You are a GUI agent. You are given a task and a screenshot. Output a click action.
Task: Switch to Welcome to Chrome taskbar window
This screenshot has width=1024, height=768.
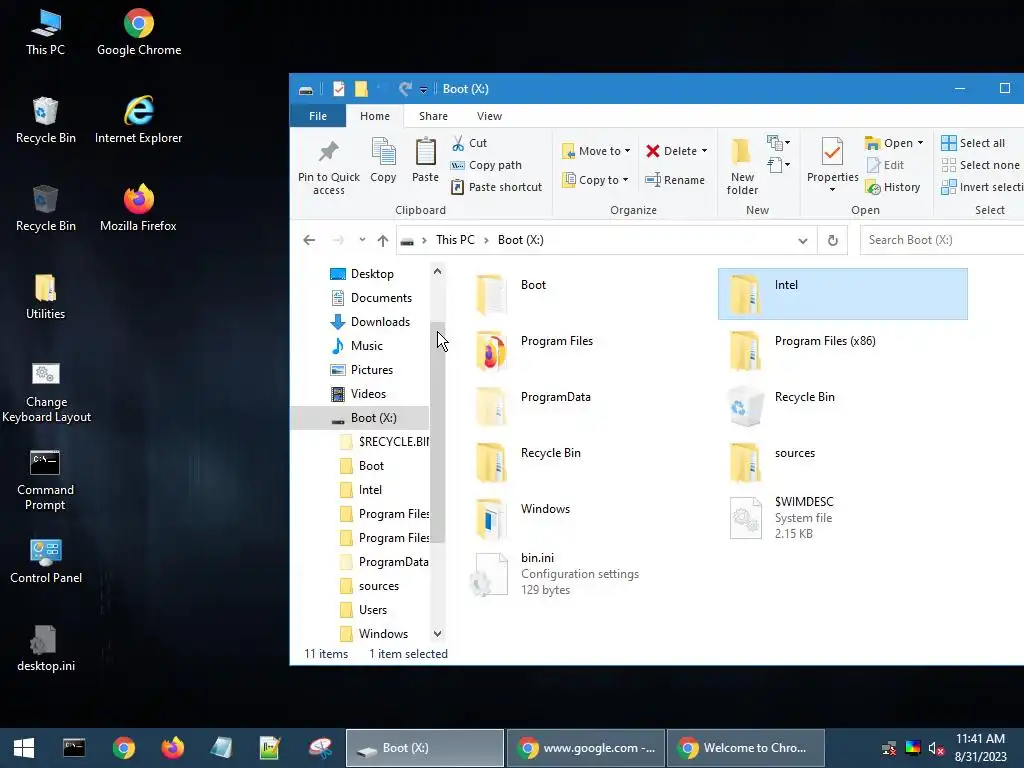tap(746, 748)
